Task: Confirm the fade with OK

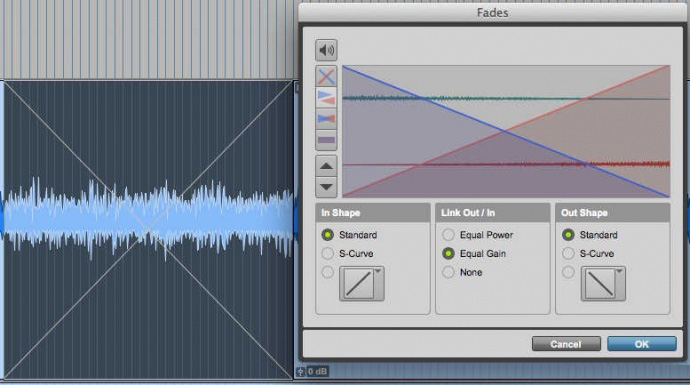Action: point(642,344)
